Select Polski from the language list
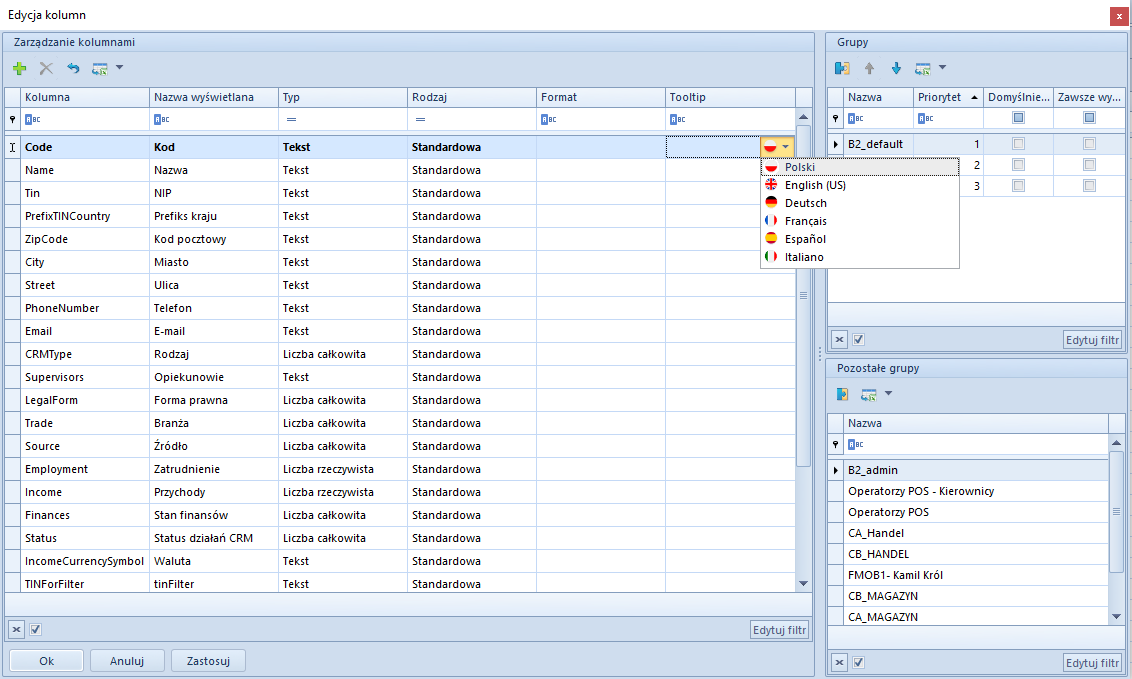 point(860,167)
